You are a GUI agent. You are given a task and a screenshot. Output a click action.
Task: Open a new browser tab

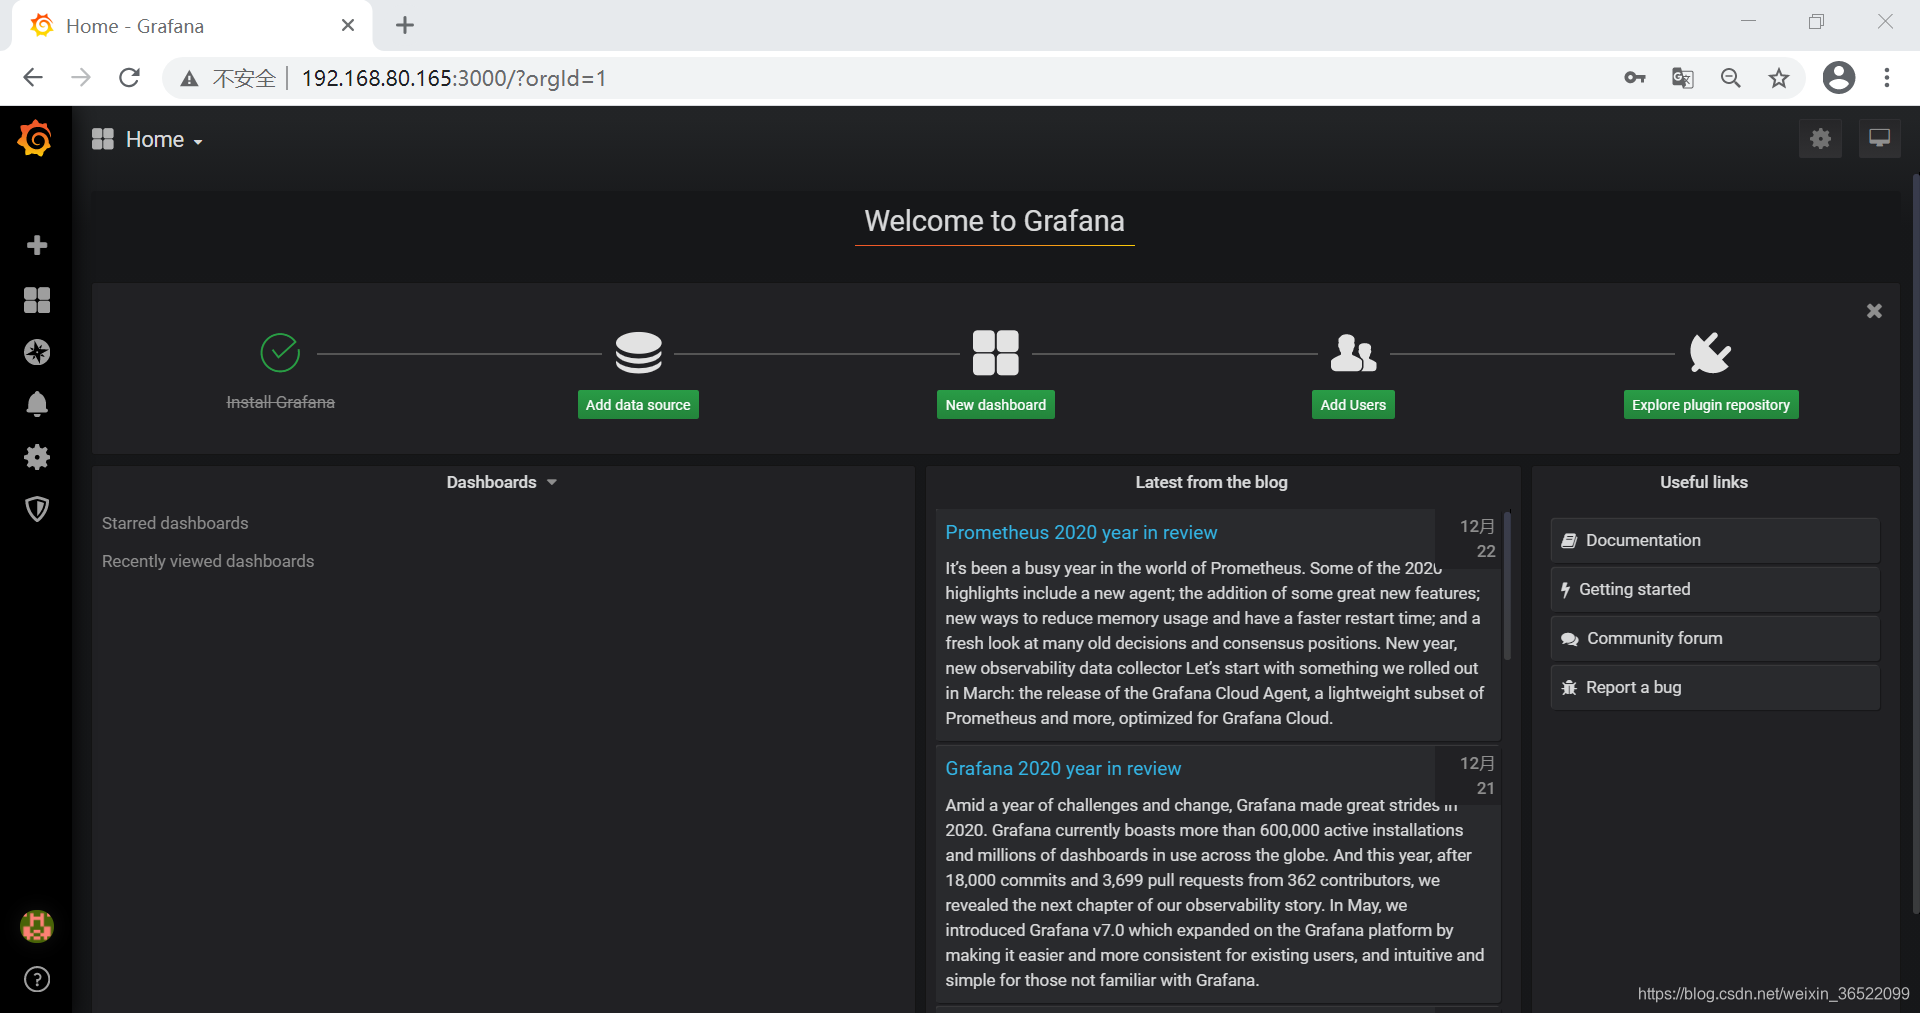coord(405,25)
